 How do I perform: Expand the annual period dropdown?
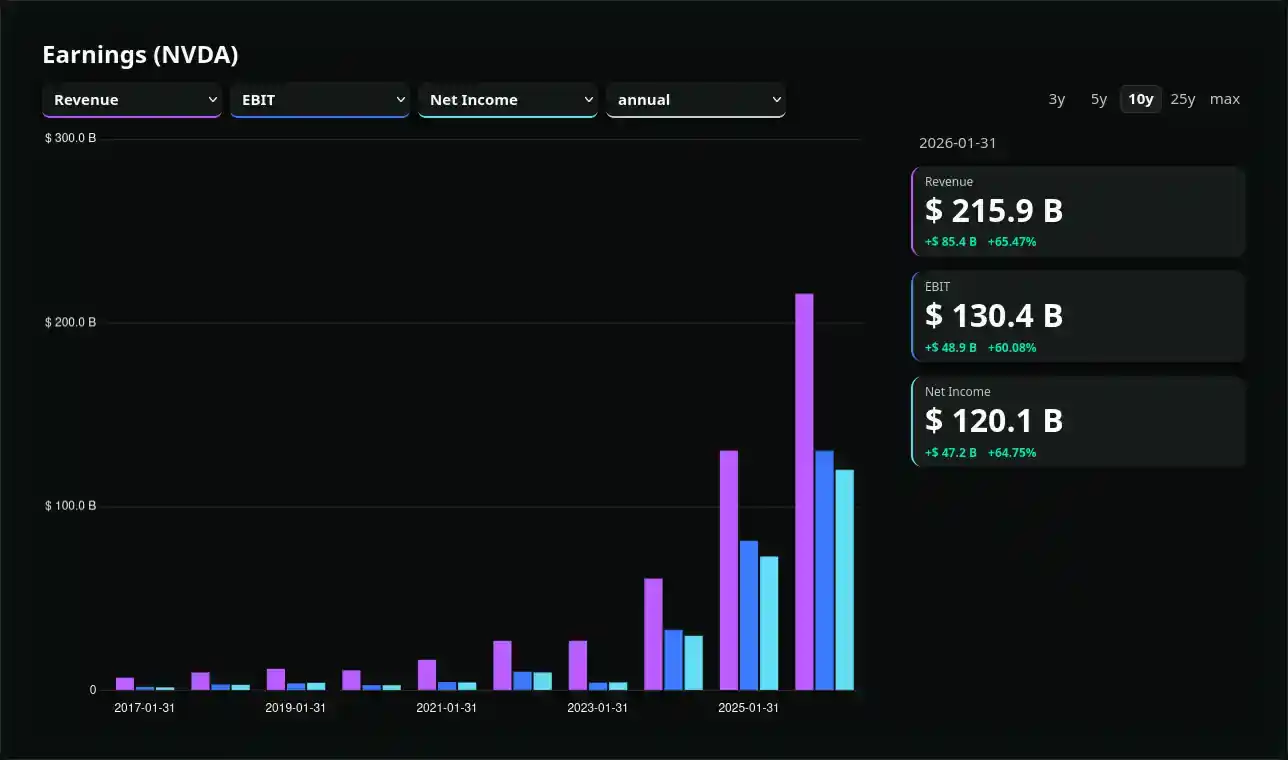point(695,100)
